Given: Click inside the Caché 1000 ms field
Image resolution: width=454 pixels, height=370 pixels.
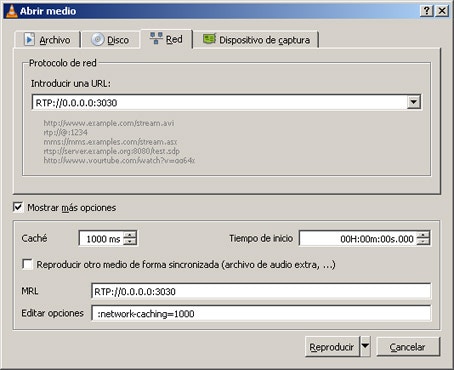Looking at the screenshot, I should 101,239.
